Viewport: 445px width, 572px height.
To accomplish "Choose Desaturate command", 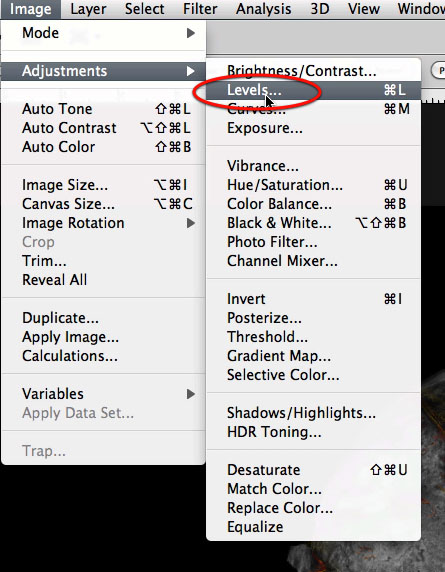I will [x=314, y=470].
